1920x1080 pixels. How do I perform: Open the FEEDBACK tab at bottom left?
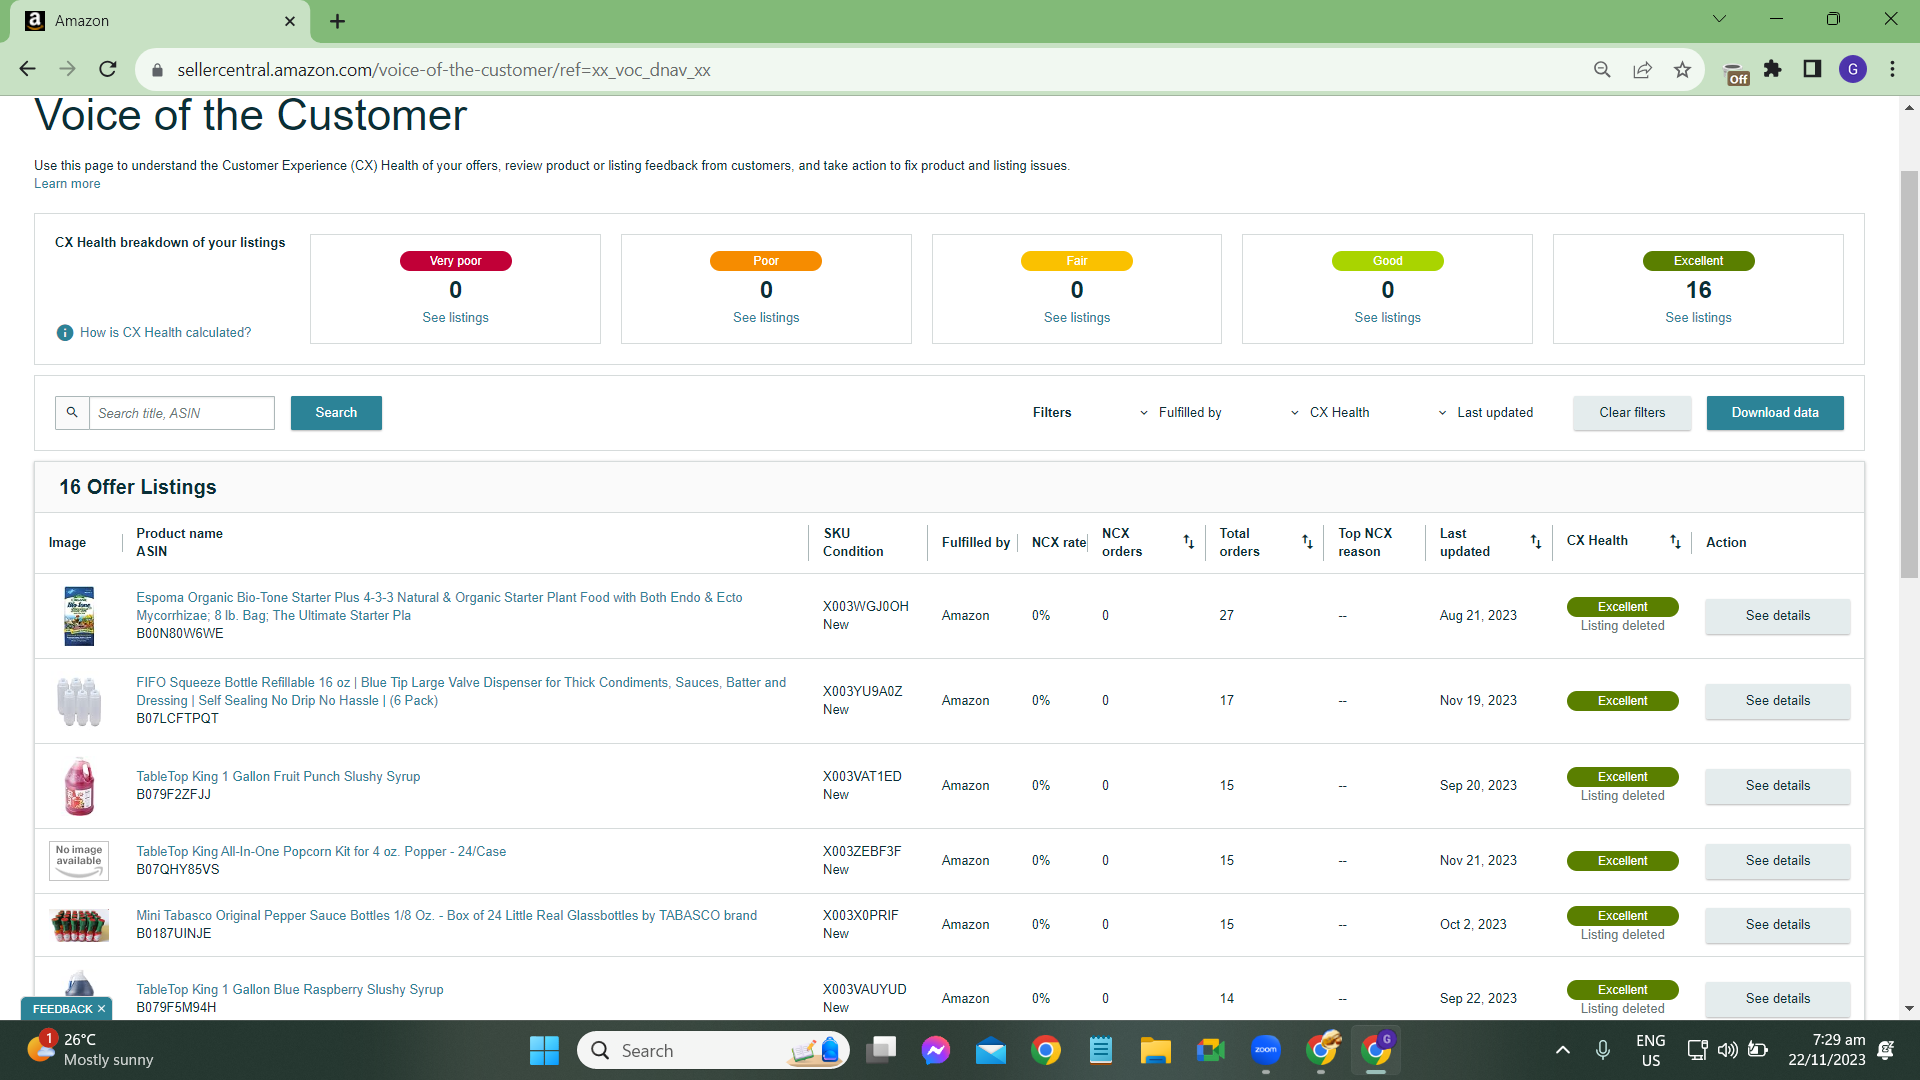tap(67, 1009)
